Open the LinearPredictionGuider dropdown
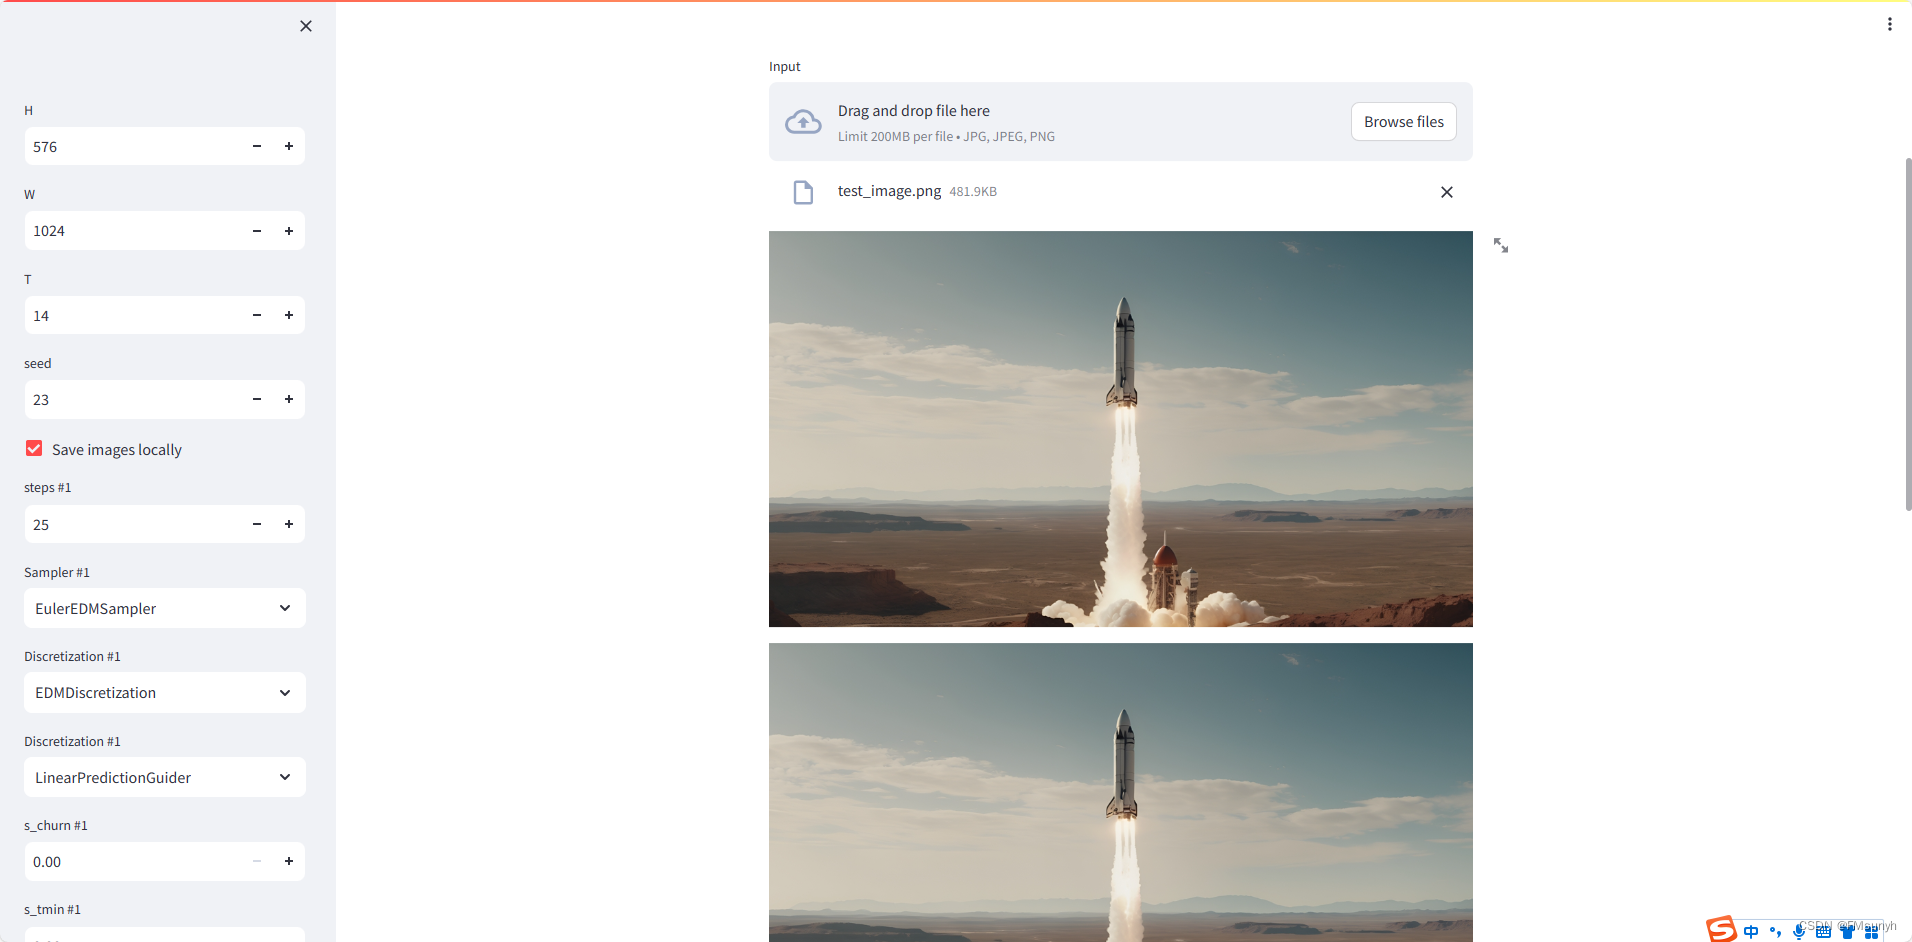This screenshot has width=1912, height=942. 165,777
